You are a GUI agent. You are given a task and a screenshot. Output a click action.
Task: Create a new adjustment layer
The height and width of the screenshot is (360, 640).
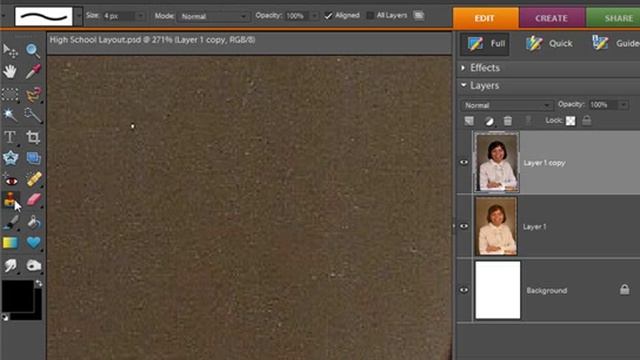(489, 121)
